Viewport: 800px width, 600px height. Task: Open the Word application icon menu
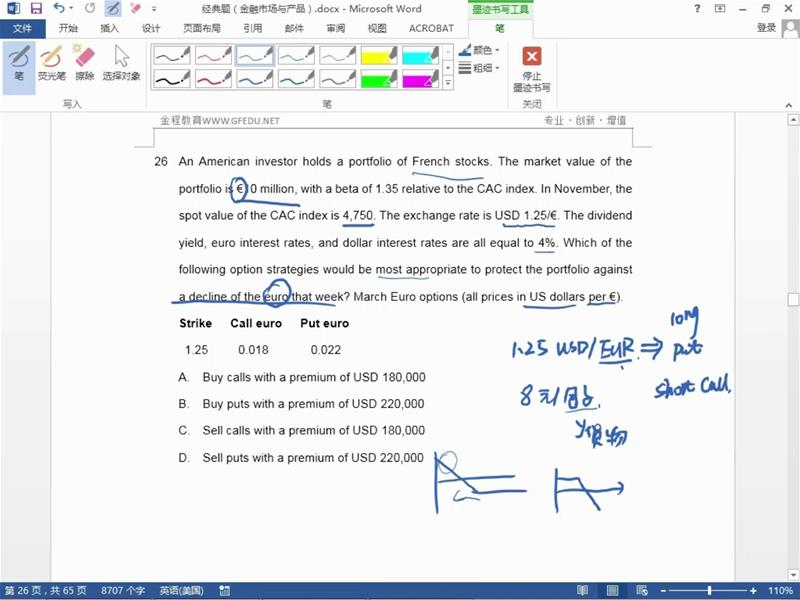[x=13, y=9]
